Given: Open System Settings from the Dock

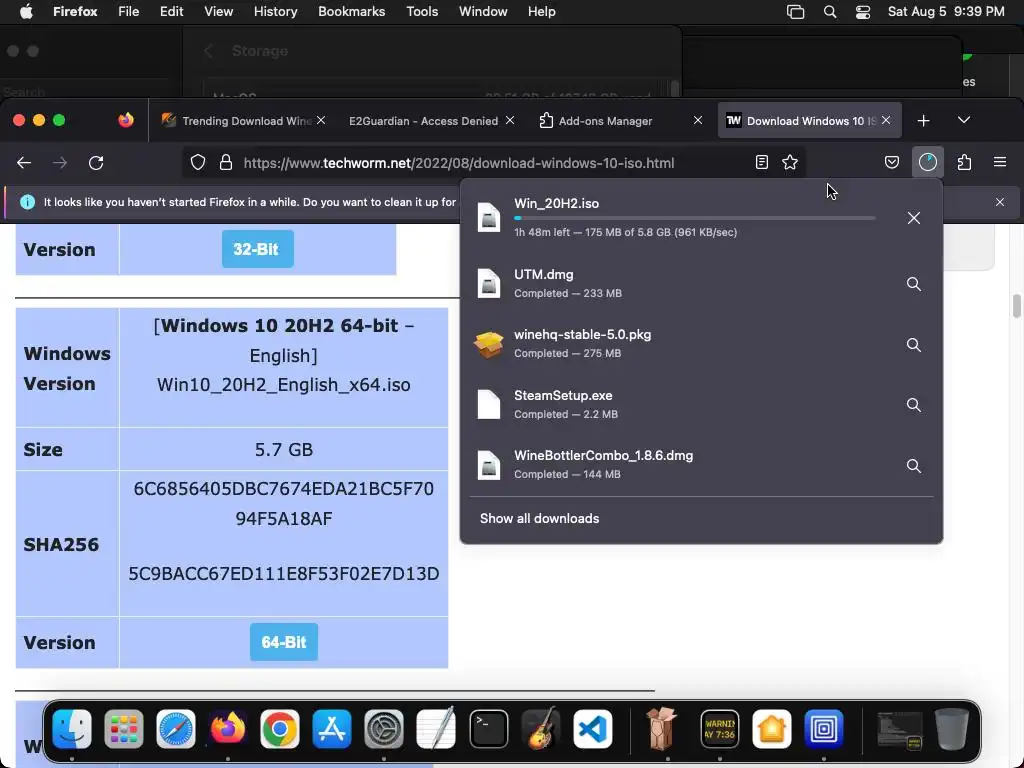Looking at the screenshot, I should pos(383,728).
